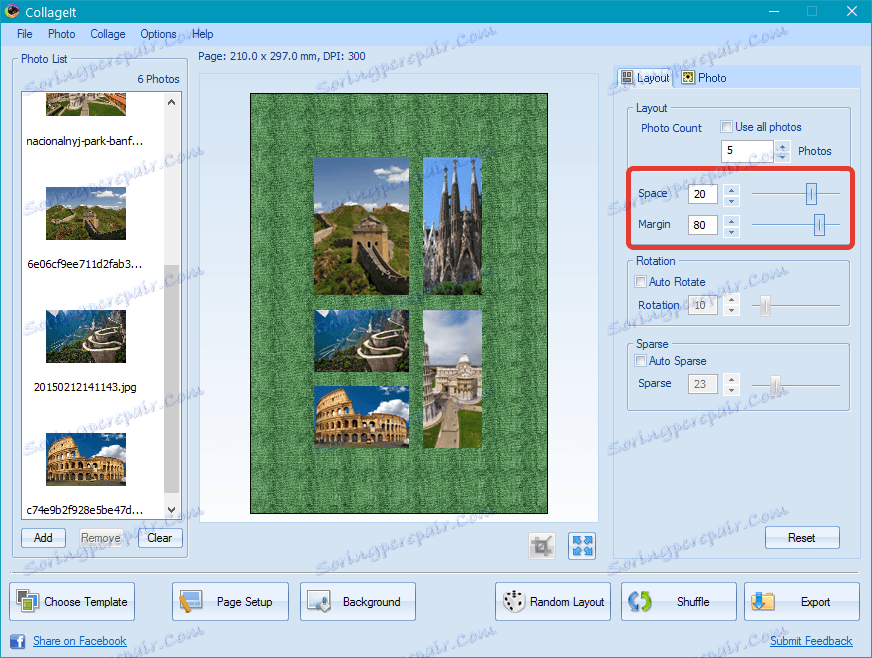
Task: Click the Sagrada Familia photo in collage
Action: [452, 226]
